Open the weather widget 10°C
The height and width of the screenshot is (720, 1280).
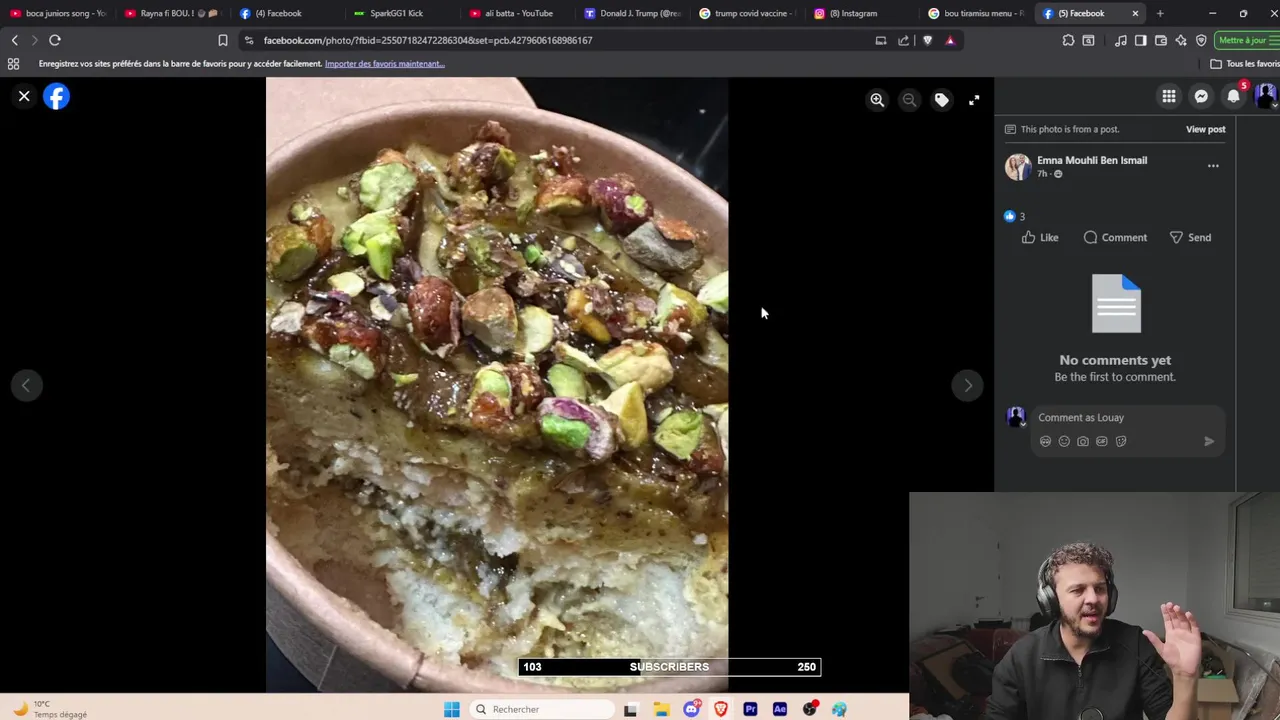50,709
